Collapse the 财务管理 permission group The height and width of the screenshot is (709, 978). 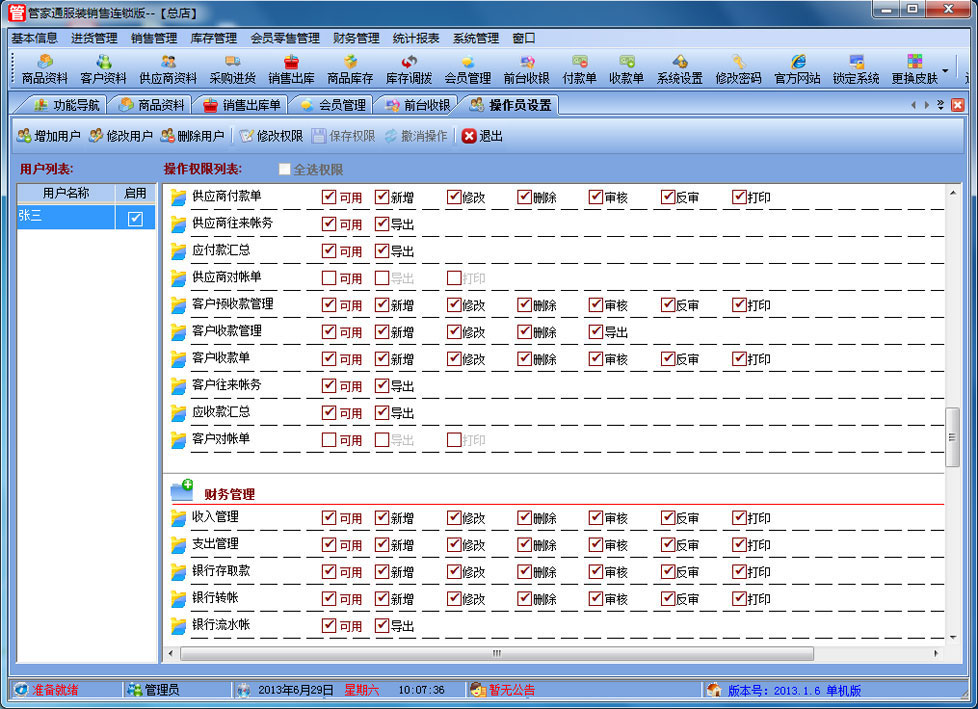(181, 491)
